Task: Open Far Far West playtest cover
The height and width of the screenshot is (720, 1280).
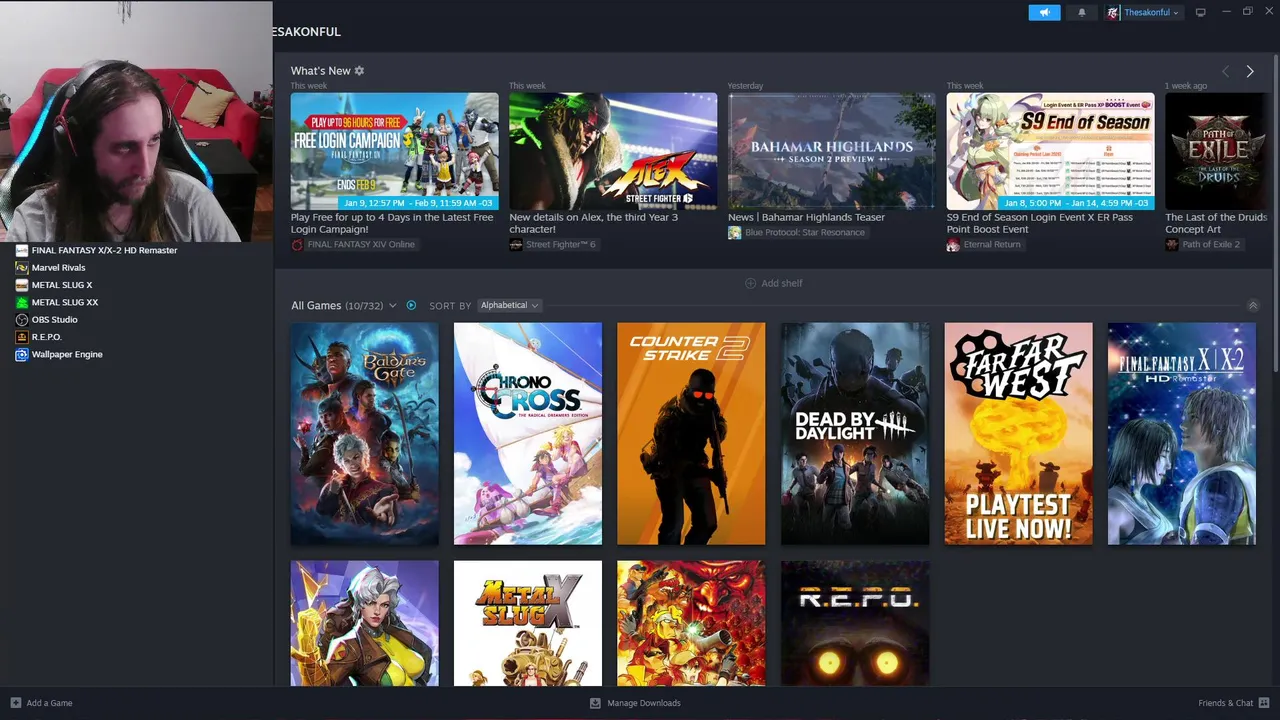Action: [1018, 433]
